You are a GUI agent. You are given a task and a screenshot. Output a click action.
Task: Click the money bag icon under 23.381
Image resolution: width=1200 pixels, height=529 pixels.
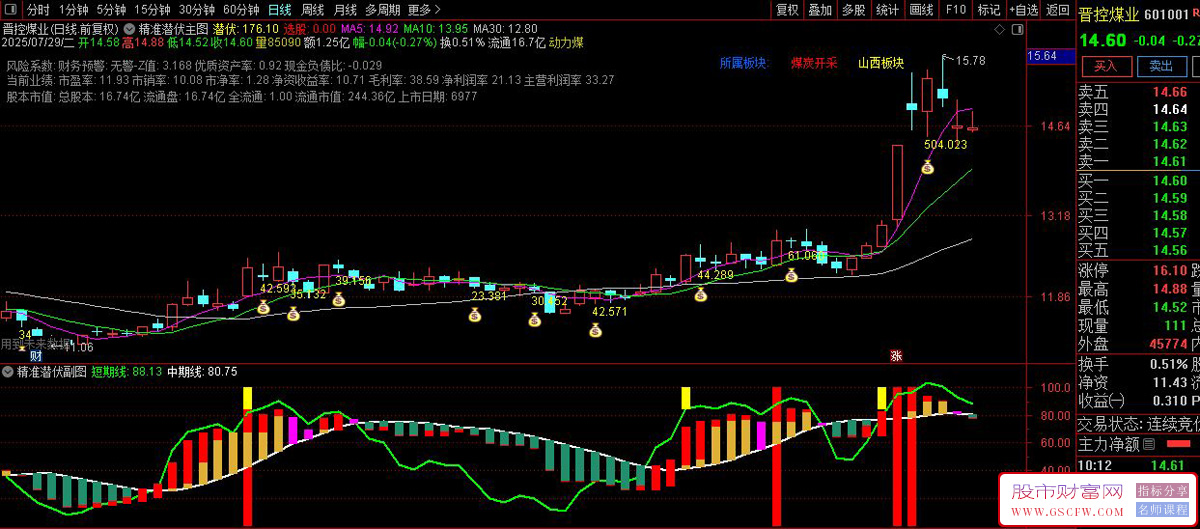(x=474, y=316)
